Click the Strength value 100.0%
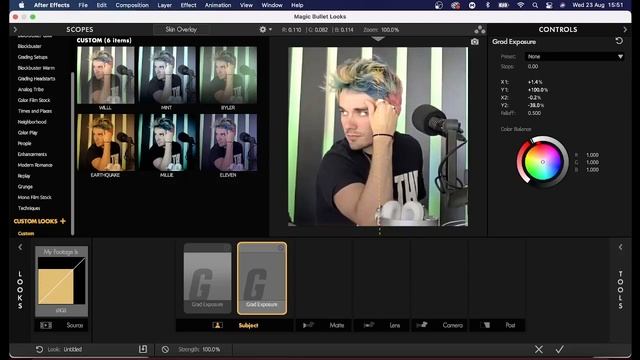640x360 pixels. 211,349
